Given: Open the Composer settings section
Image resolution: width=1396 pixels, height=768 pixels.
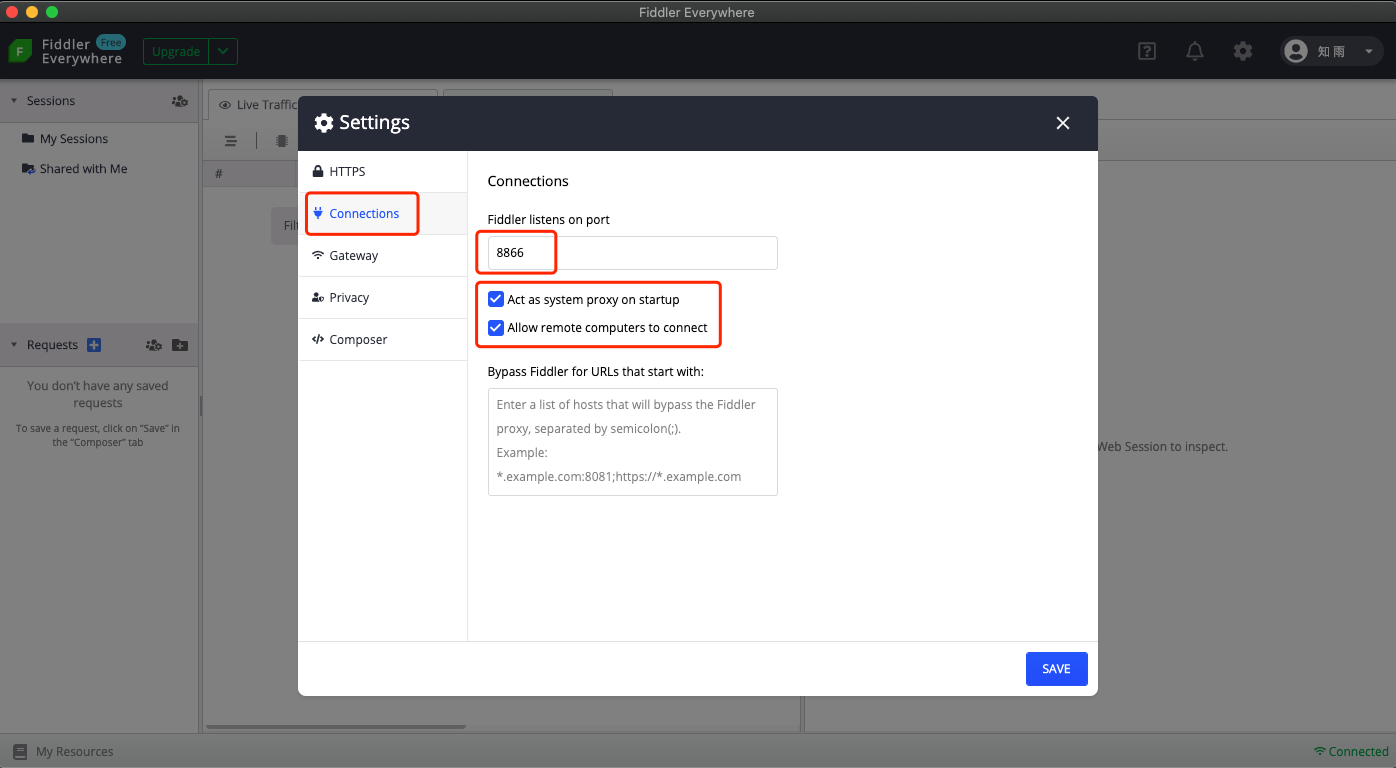Looking at the screenshot, I should (x=383, y=340).
